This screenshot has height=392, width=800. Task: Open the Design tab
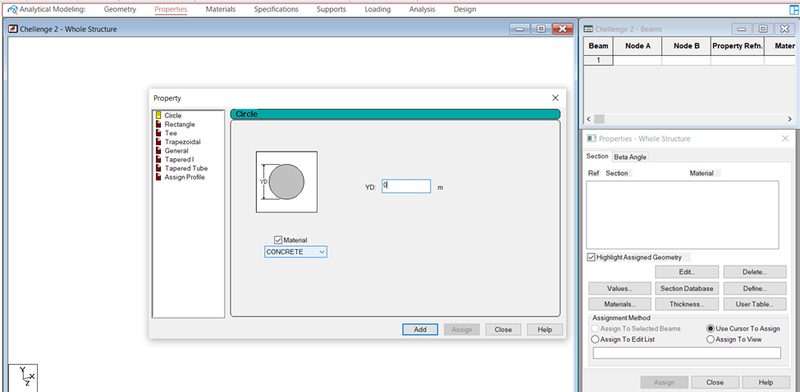[465, 9]
